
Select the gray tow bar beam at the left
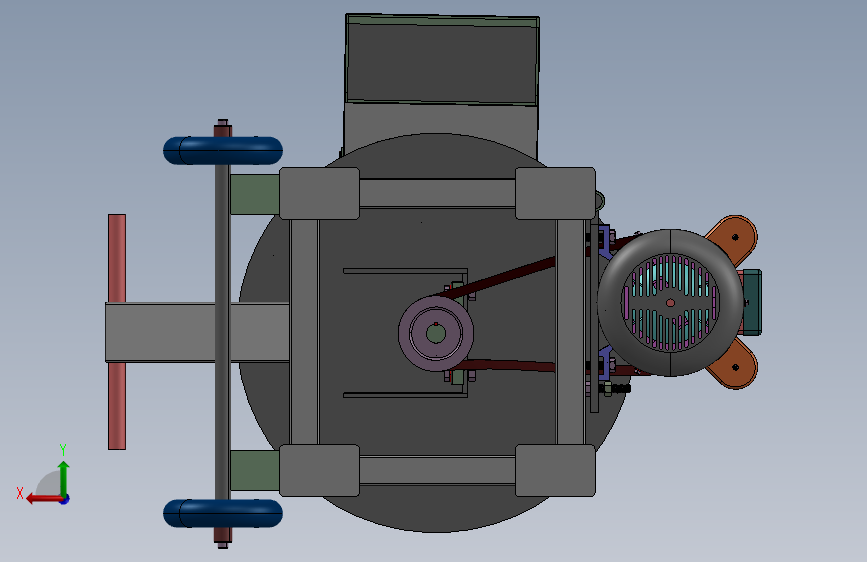point(197,332)
